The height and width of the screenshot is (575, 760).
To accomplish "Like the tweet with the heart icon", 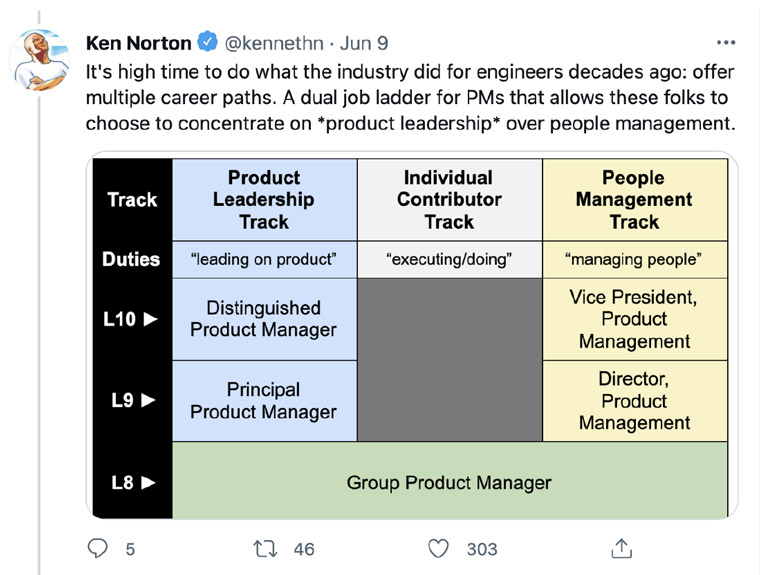I will click(438, 549).
